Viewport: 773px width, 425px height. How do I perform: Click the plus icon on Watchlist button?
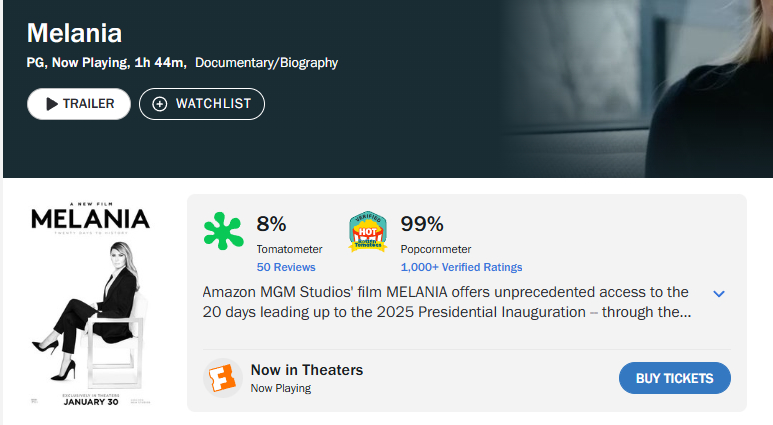tap(160, 104)
